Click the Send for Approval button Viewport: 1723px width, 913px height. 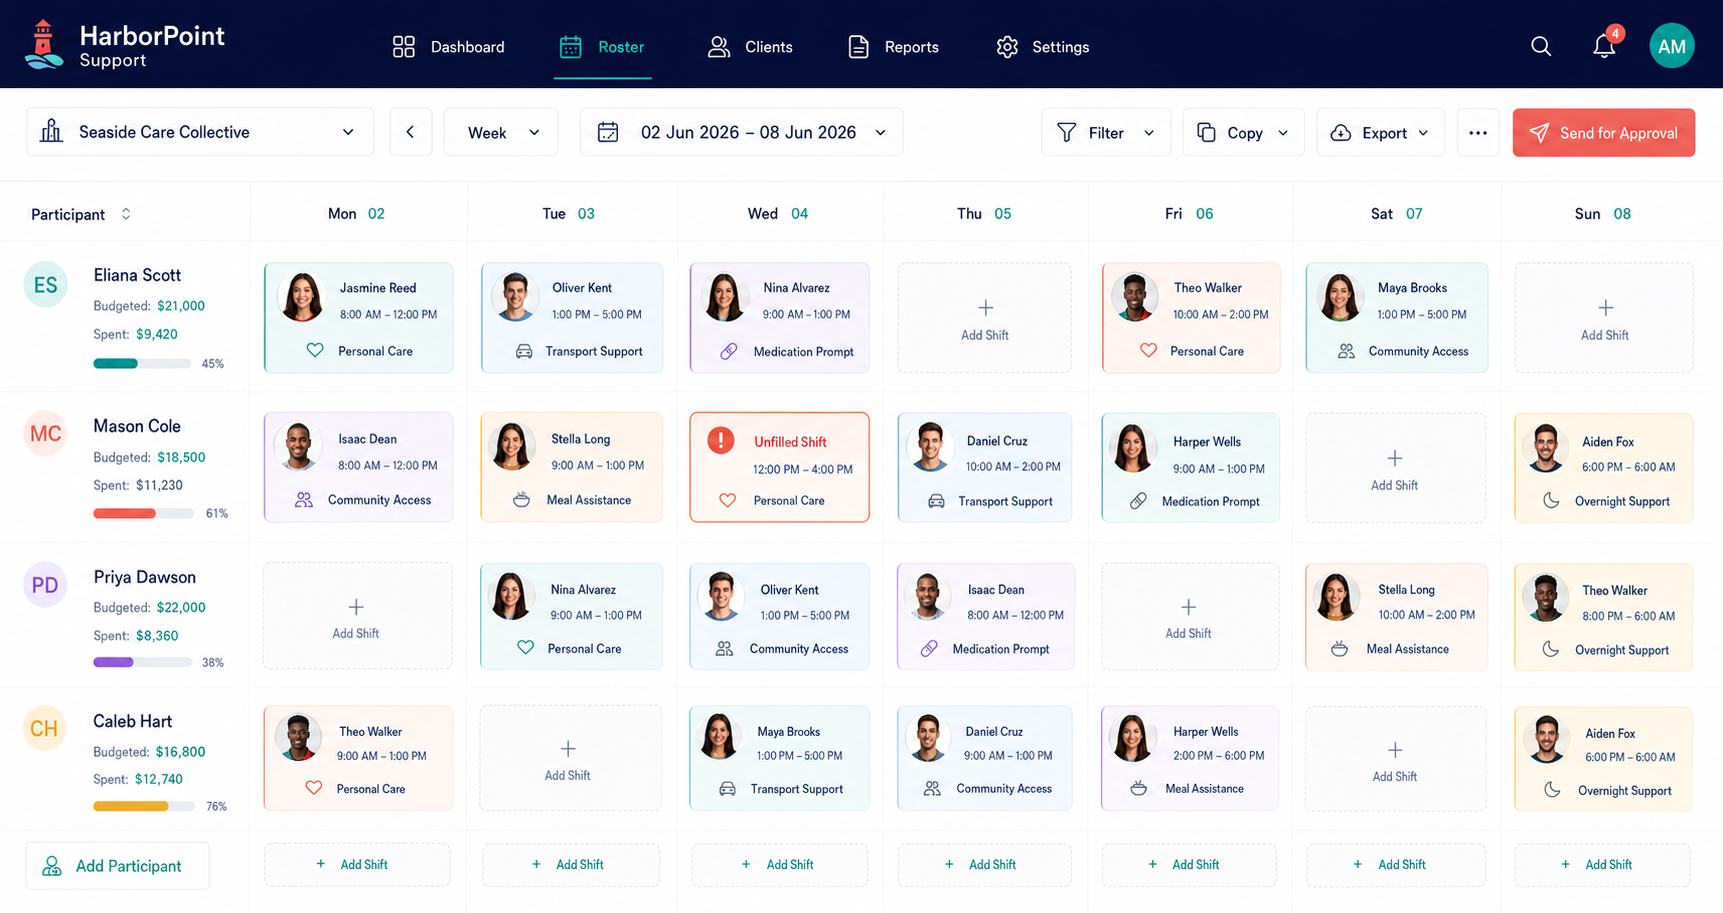click(1604, 132)
